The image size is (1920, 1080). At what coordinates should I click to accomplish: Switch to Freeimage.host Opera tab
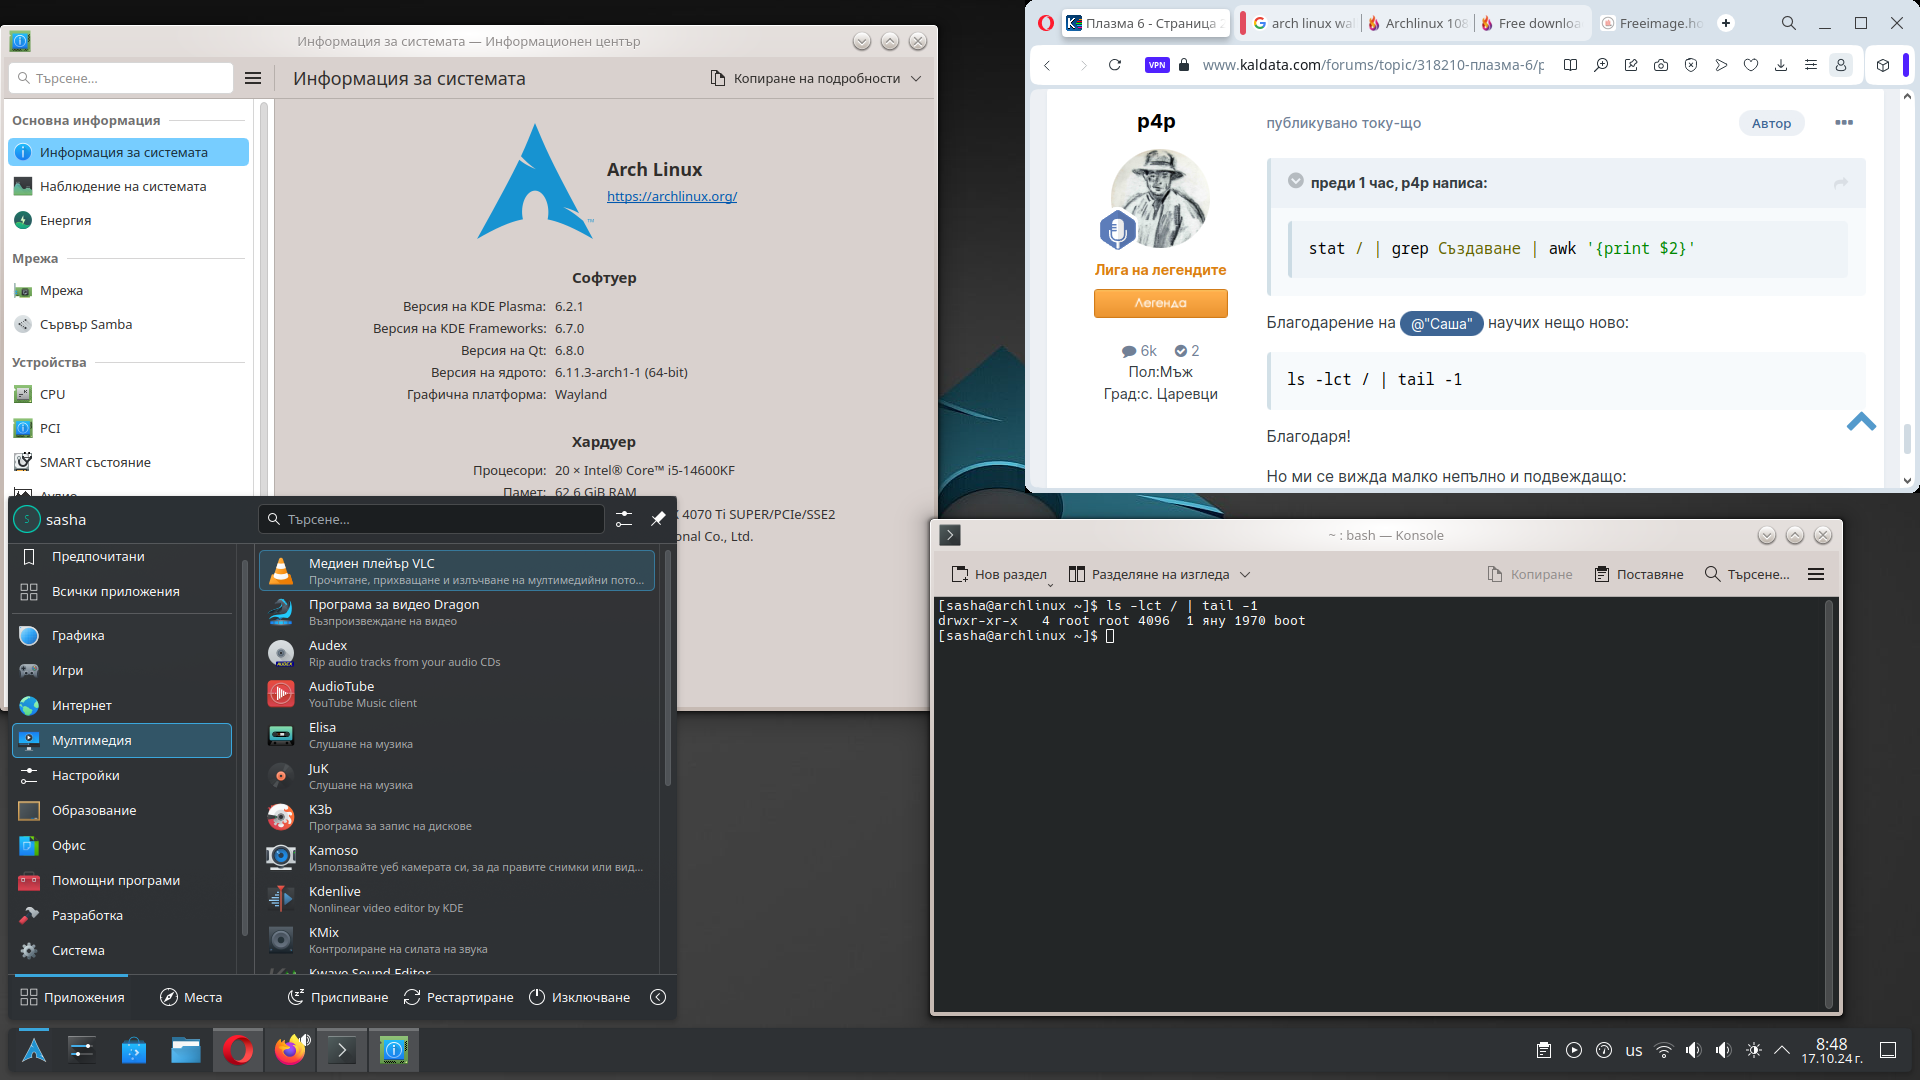(x=1651, y=23)
